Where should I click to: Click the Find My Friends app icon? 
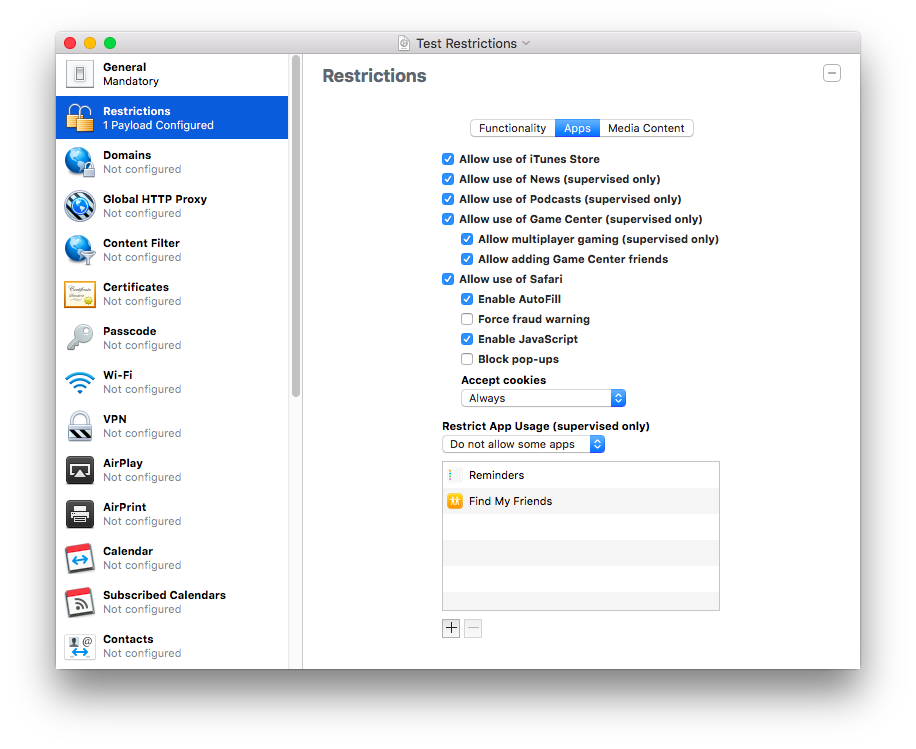point(454,501)
